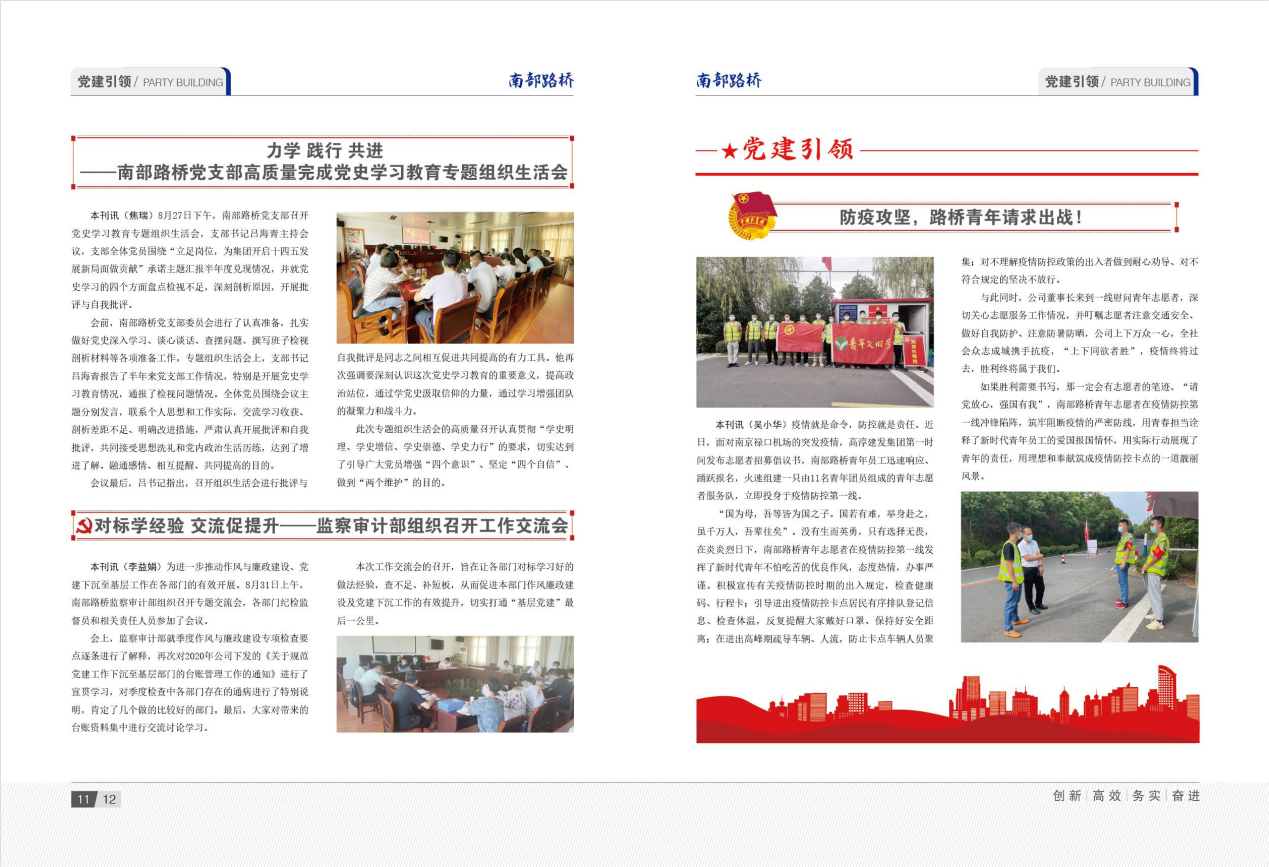Click the paragraph starting 与此同时，公司董事长
The width and height of the screenshot is (1269, 867).
pos(1079,334)
